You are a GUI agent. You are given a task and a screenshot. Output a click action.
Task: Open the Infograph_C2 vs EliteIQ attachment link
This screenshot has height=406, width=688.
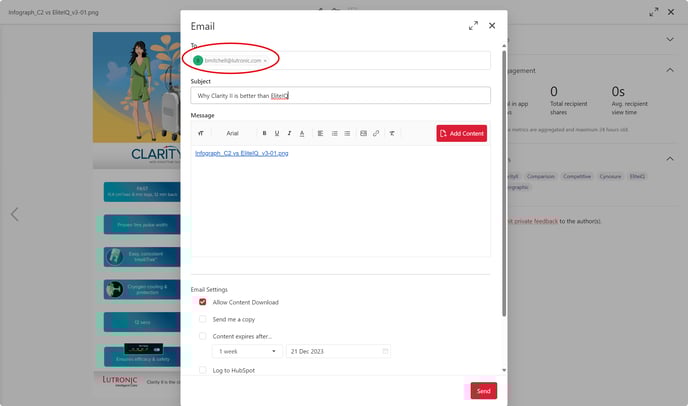[241, 153]
